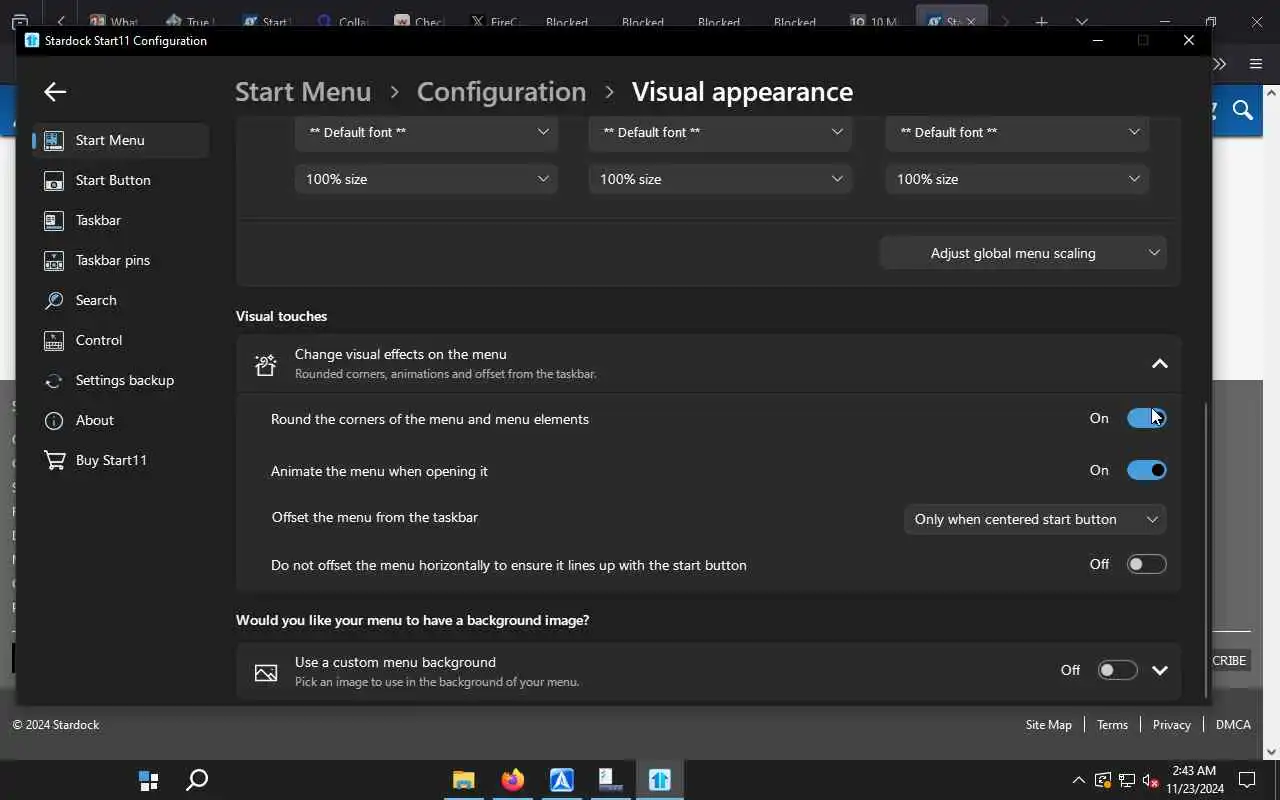This screenshot has width=1280, height=800.
Task: Click the volume muted tray icon
Action: [1150, 780]
